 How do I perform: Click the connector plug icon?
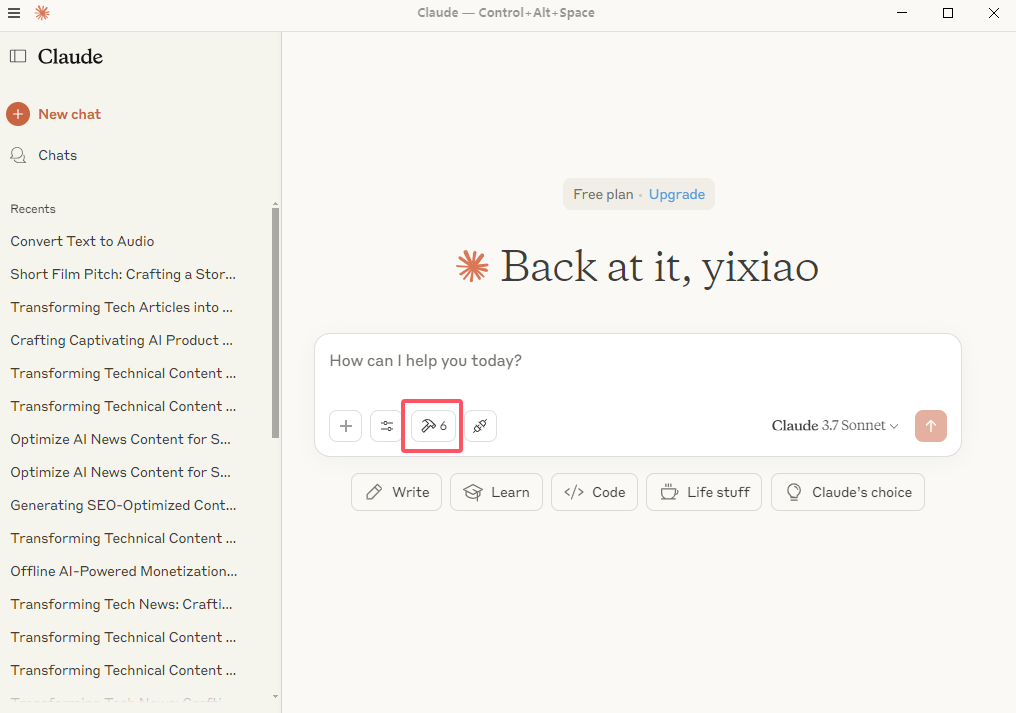[480, 426]
